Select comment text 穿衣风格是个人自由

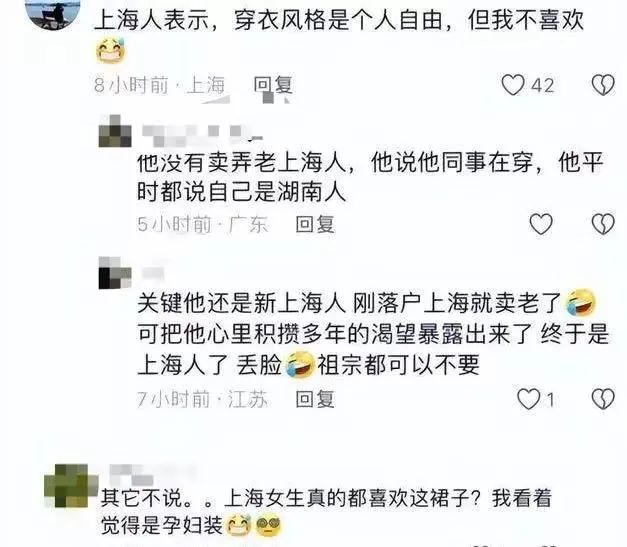[339, 20]
